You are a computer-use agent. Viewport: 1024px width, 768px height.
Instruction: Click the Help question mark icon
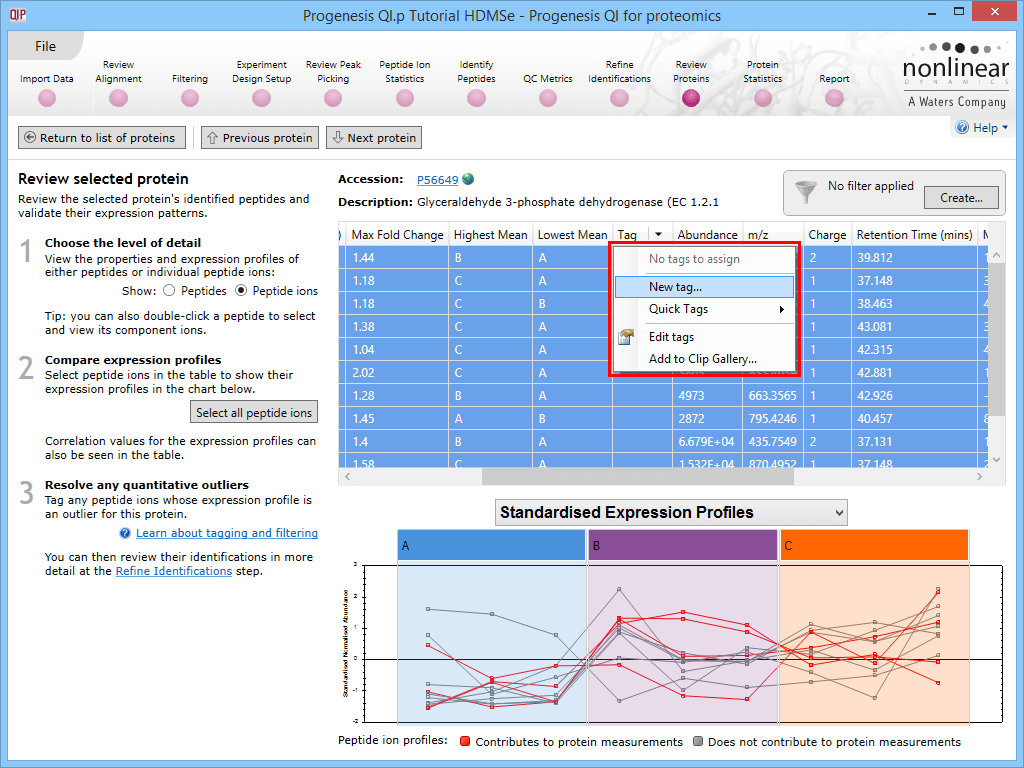tap(962, 127)
